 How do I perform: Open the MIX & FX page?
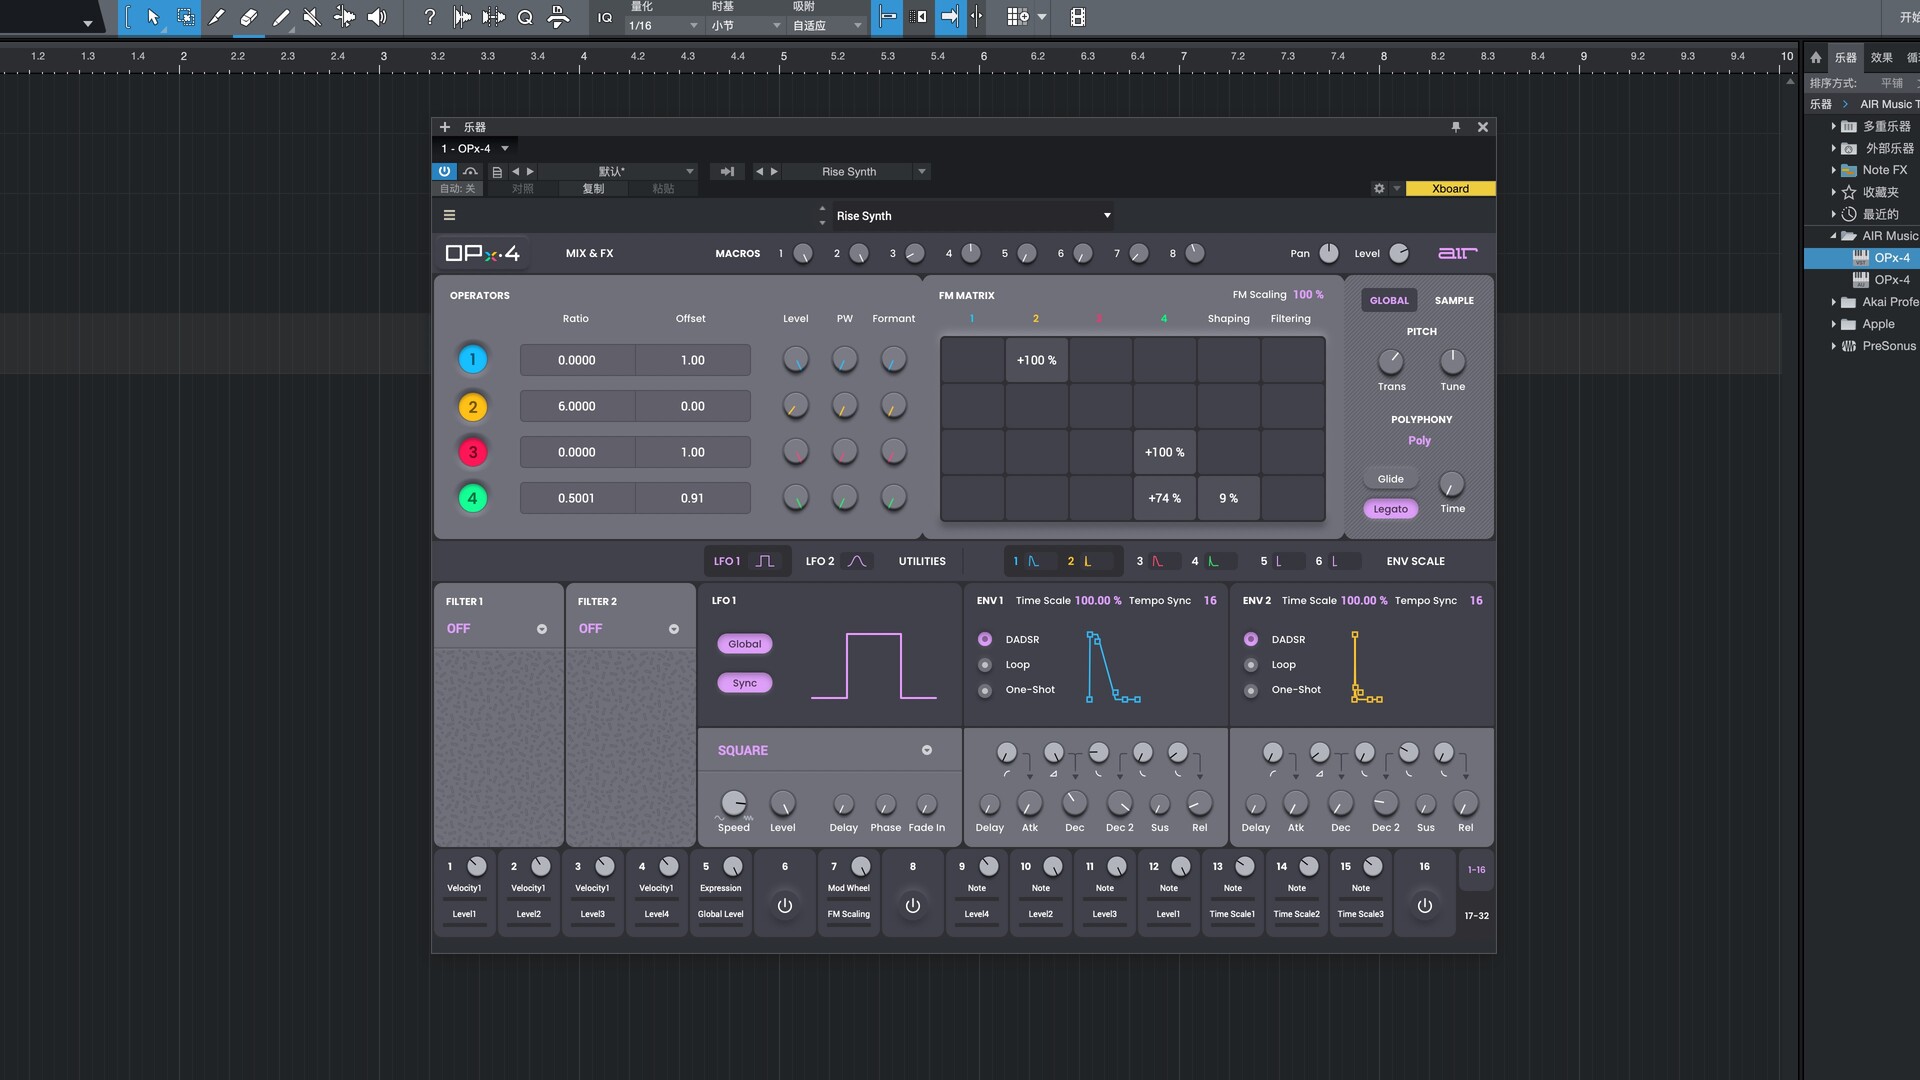tap(589, 253)
